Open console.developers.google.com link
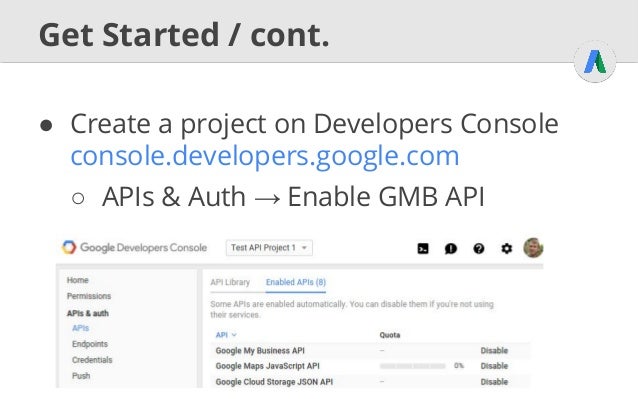 pyautogui.click(x=265, y=156)
